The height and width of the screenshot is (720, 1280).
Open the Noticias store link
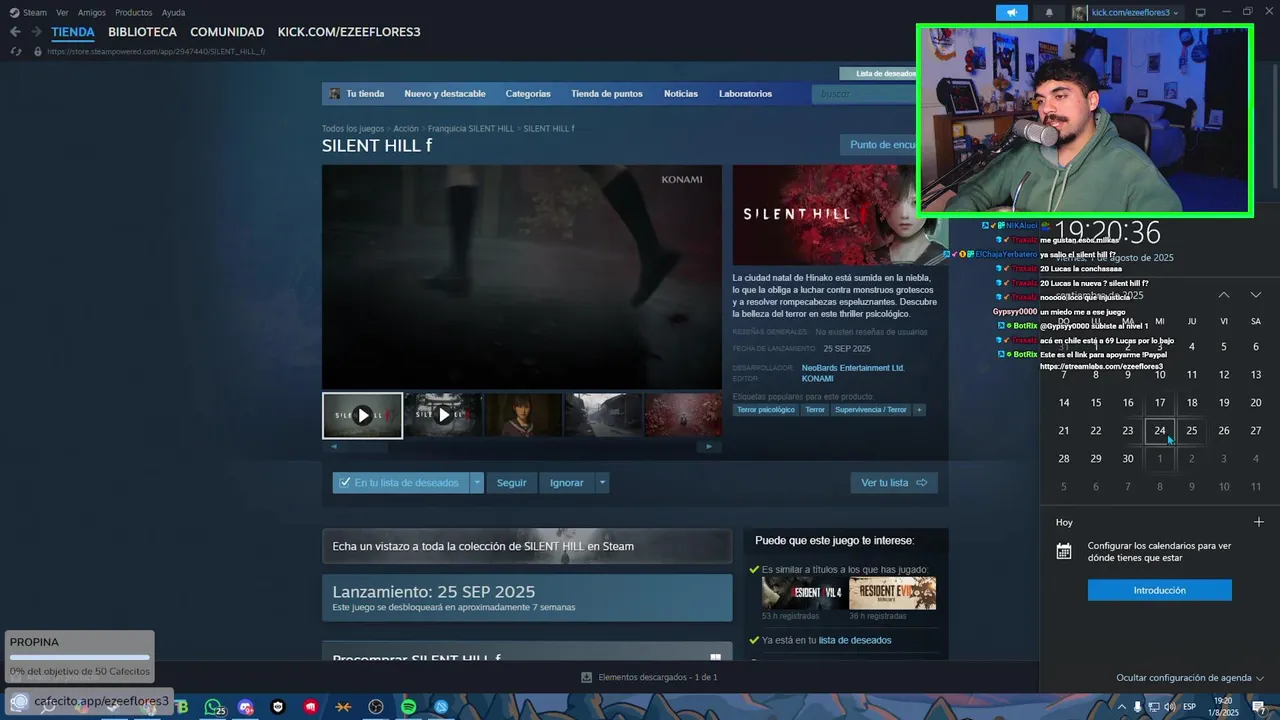681,94
